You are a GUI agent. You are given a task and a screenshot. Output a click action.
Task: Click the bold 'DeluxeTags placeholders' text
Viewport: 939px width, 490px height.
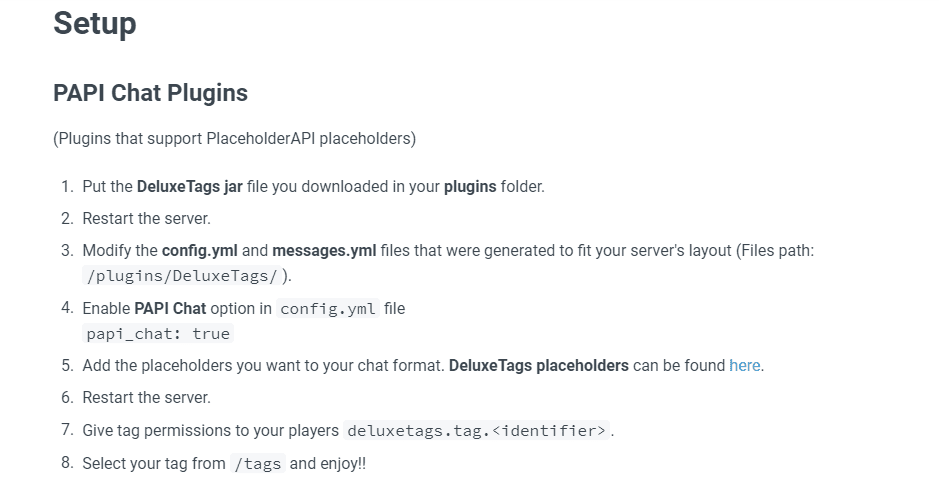[539, 365]
